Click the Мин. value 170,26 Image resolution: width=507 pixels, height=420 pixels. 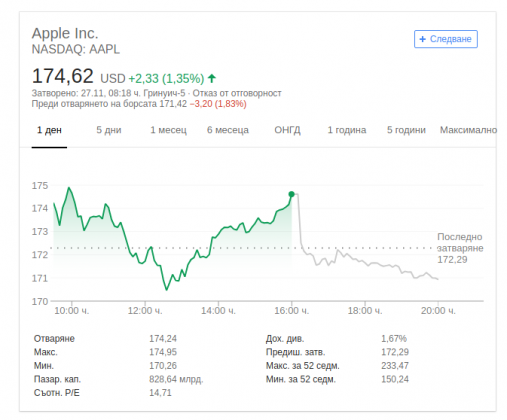[163, 366]
